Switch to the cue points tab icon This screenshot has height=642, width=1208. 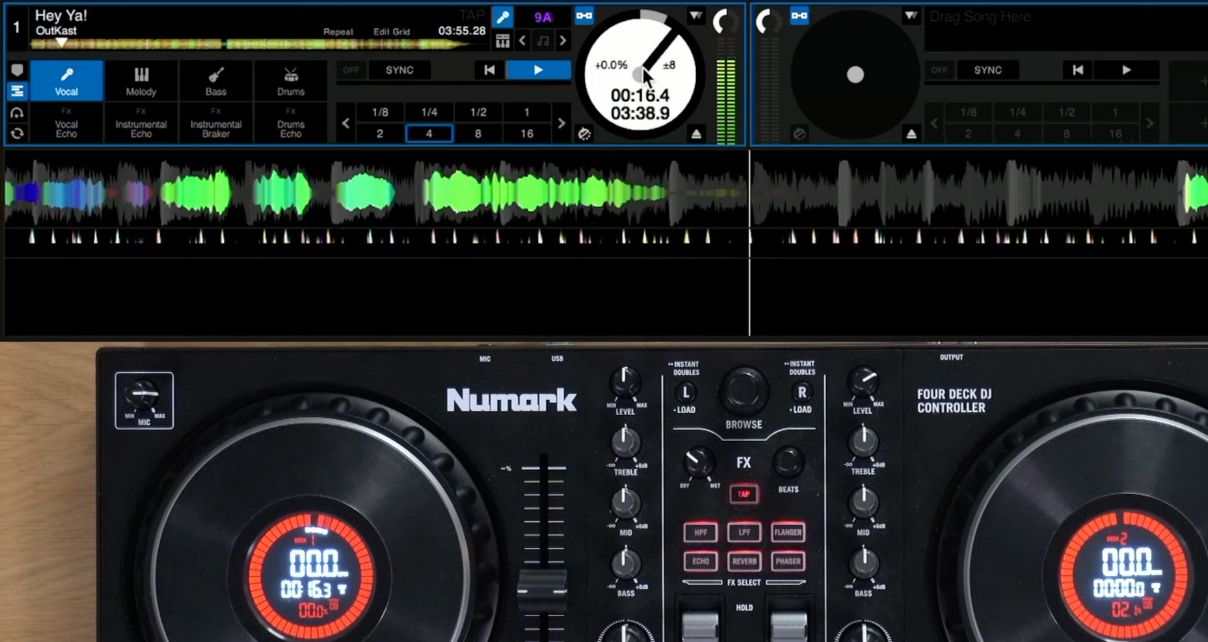point(17,70)
